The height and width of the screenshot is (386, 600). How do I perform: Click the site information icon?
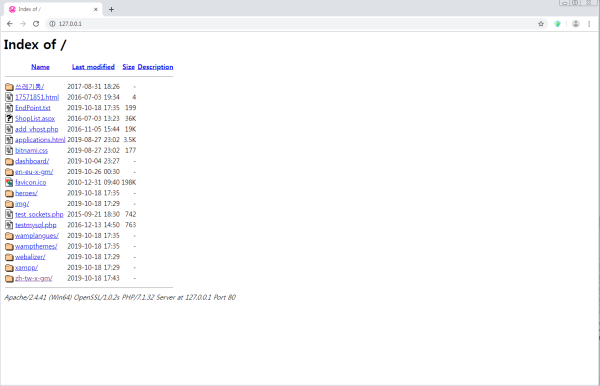click(52, 24)
